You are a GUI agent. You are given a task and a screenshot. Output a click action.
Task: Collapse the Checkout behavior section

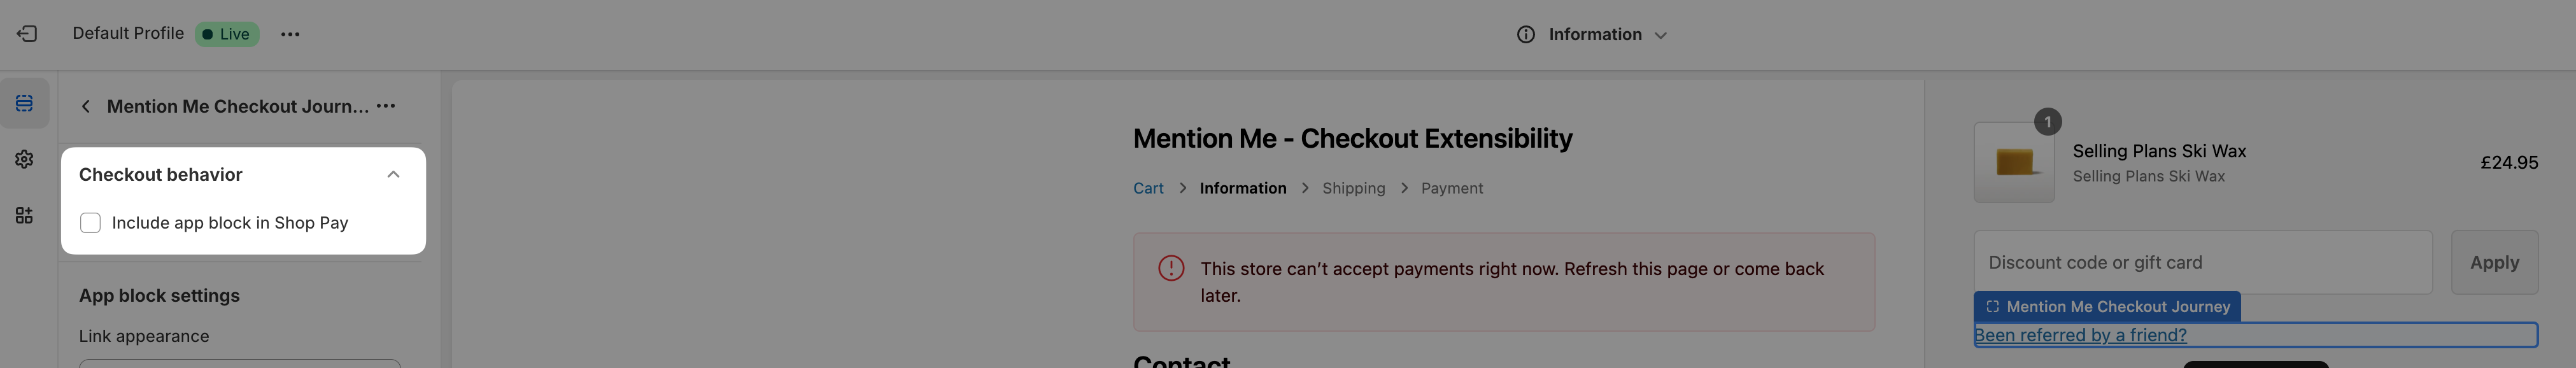(393, 174)
